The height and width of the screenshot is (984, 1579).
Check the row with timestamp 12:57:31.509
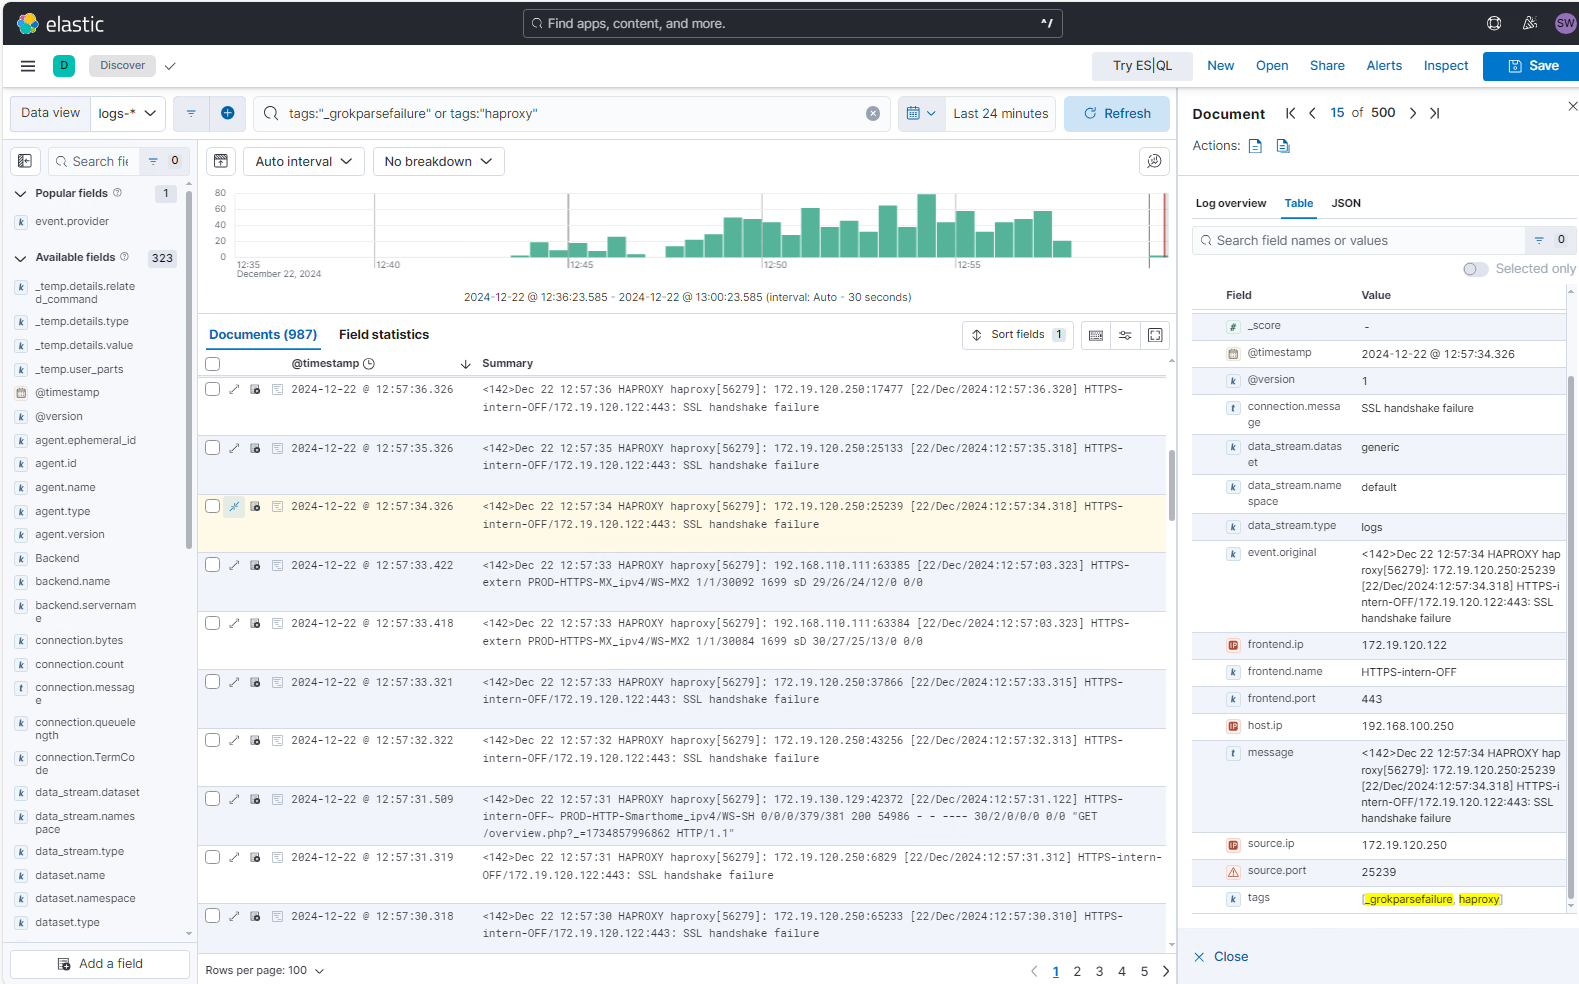(x=212, y=799)
